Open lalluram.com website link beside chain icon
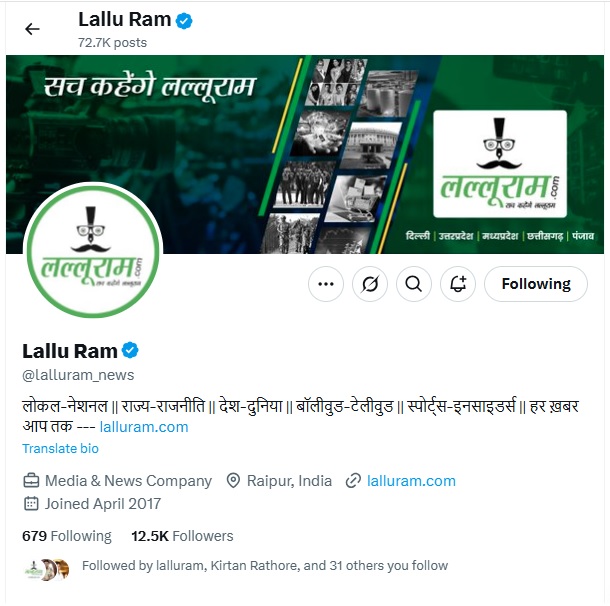Image resolution: width=610 pixels, height=606 pixels. (x=411, y=481)
